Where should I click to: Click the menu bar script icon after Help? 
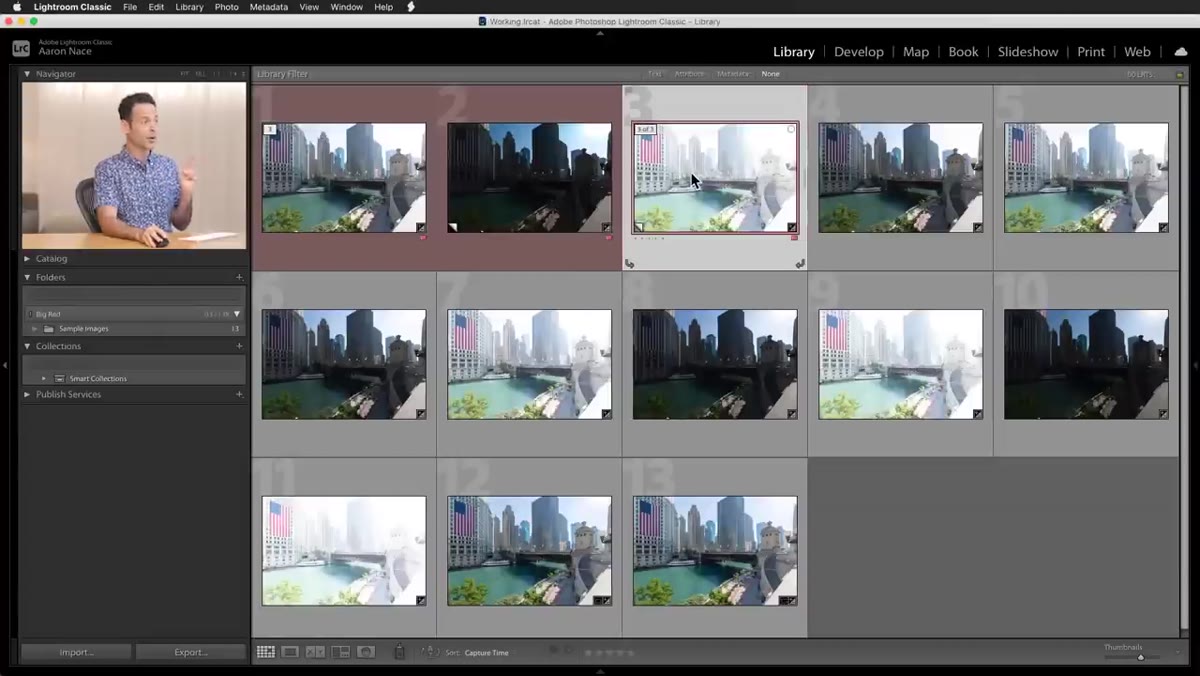[x=411, y=7]
